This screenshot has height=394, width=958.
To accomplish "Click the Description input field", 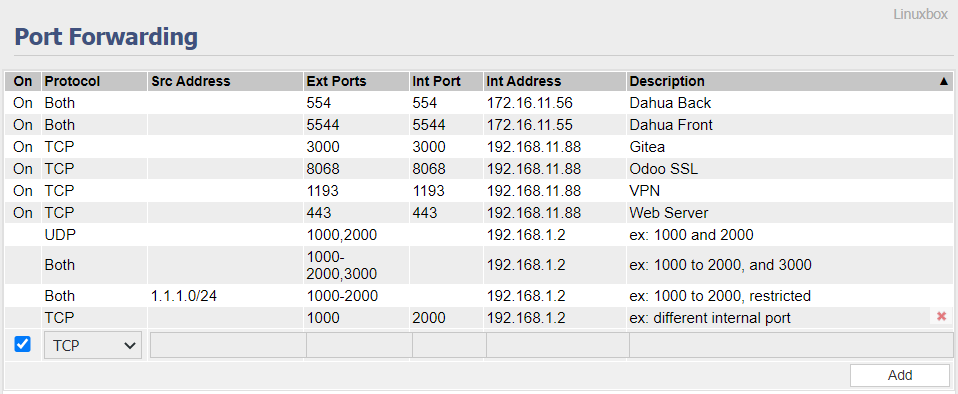I will point(791,345).
